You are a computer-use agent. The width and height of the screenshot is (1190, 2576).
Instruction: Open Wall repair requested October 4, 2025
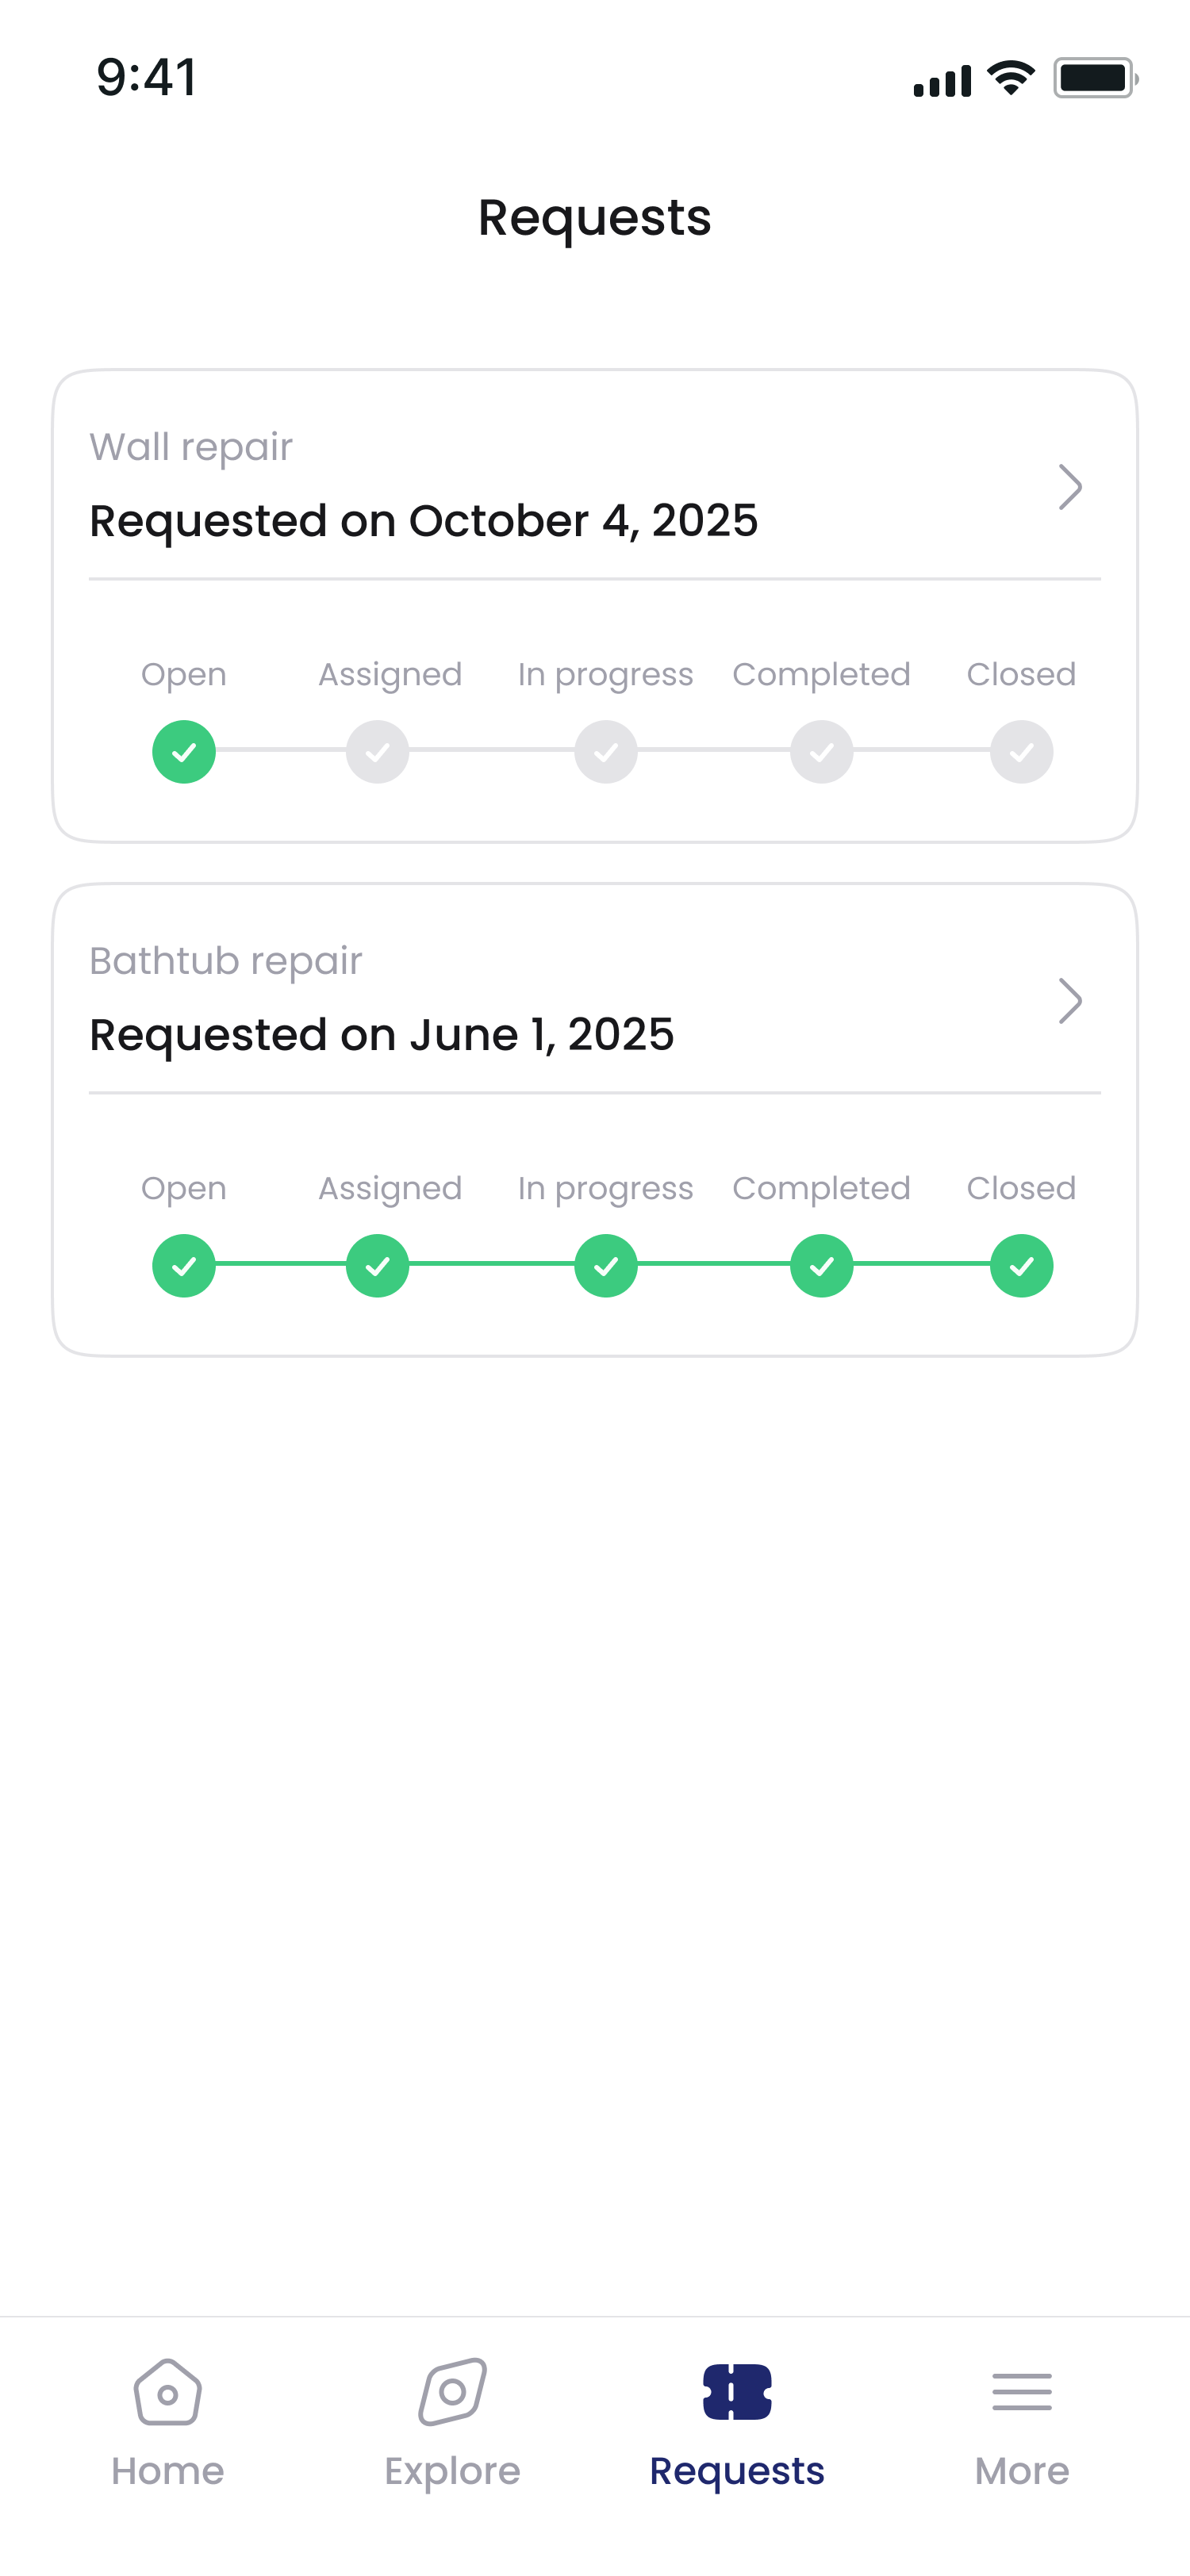tap(424, 521)
